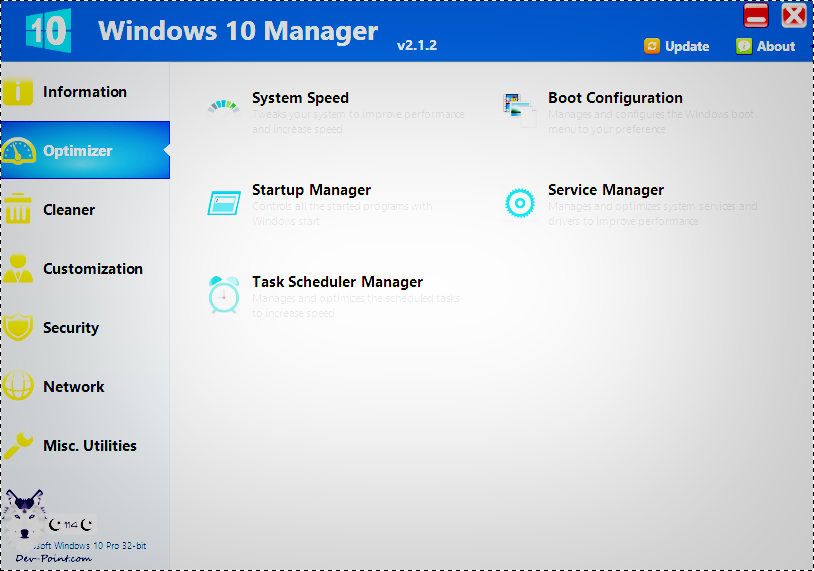
Task: Go to the Customization section
Action: (x=93, y=269)
